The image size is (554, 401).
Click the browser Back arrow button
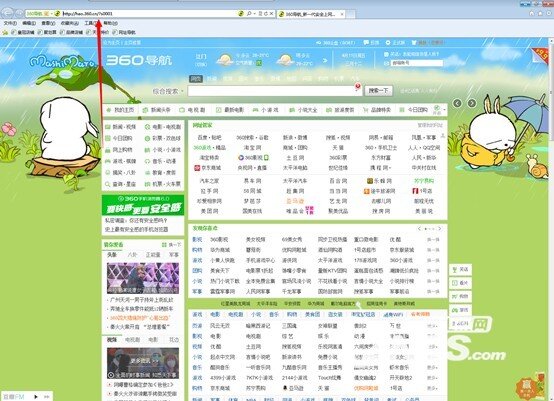[x=7, y=13]
